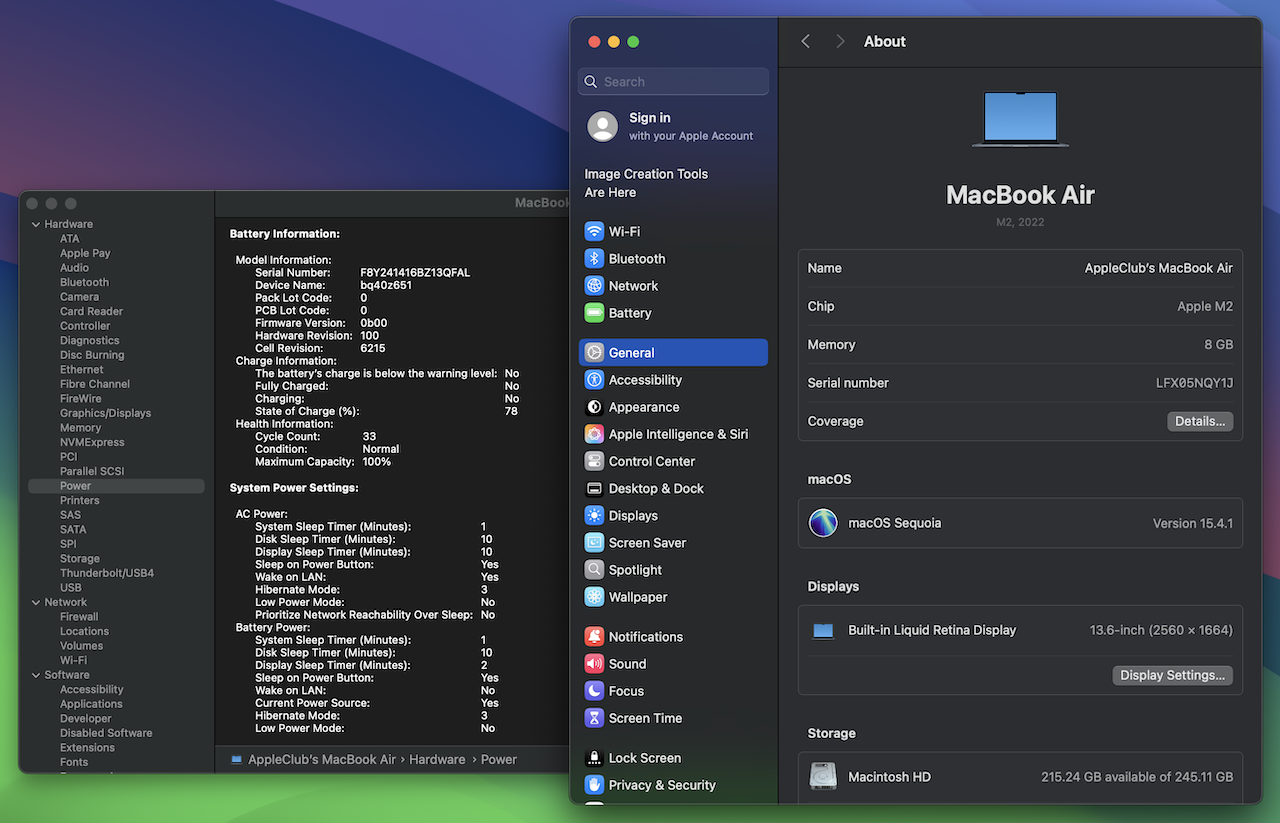Collapse the Hardware tree section
The height and width of the screenshot is (823, 1280).
36,224
